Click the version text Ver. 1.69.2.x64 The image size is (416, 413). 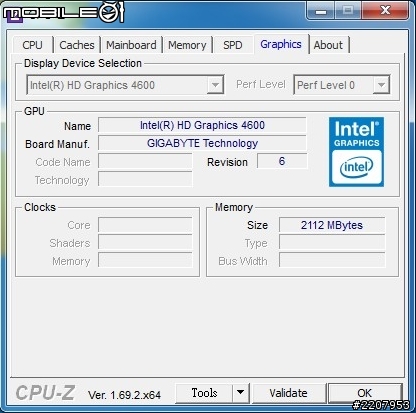tap(124, 395)
